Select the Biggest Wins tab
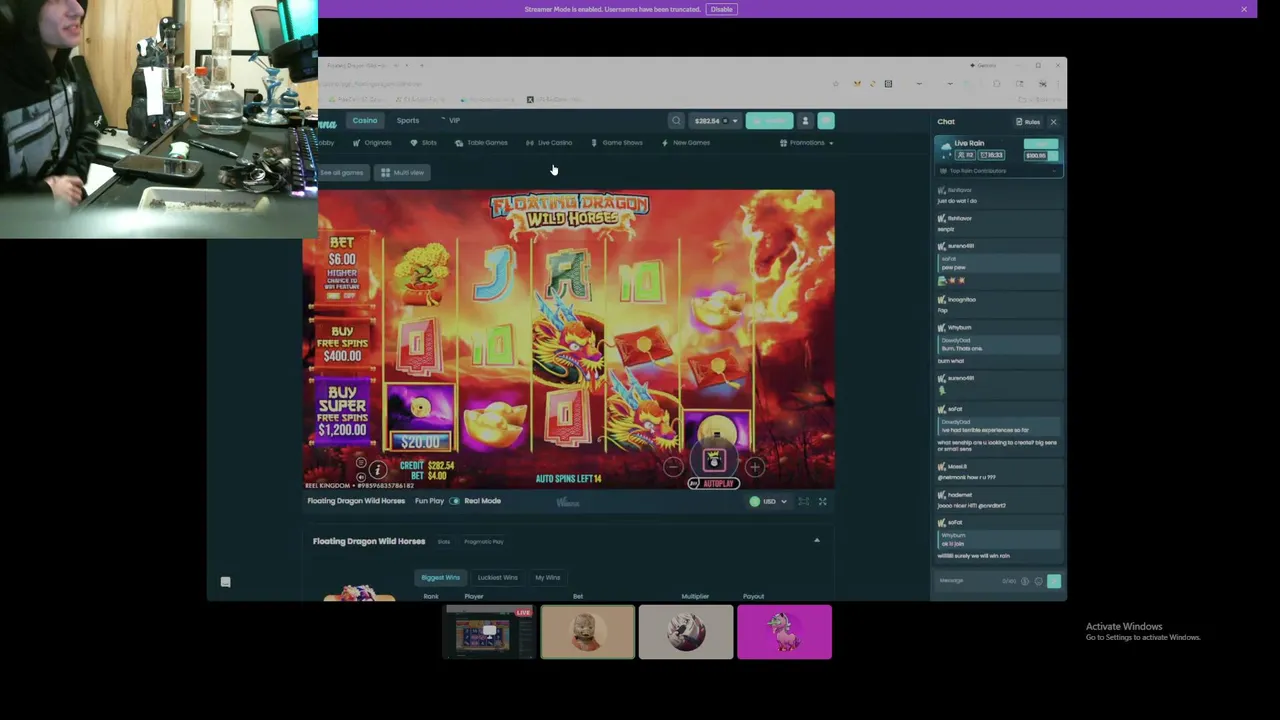This screenshot has height=720, width=1280. click(x=440, y=578)
